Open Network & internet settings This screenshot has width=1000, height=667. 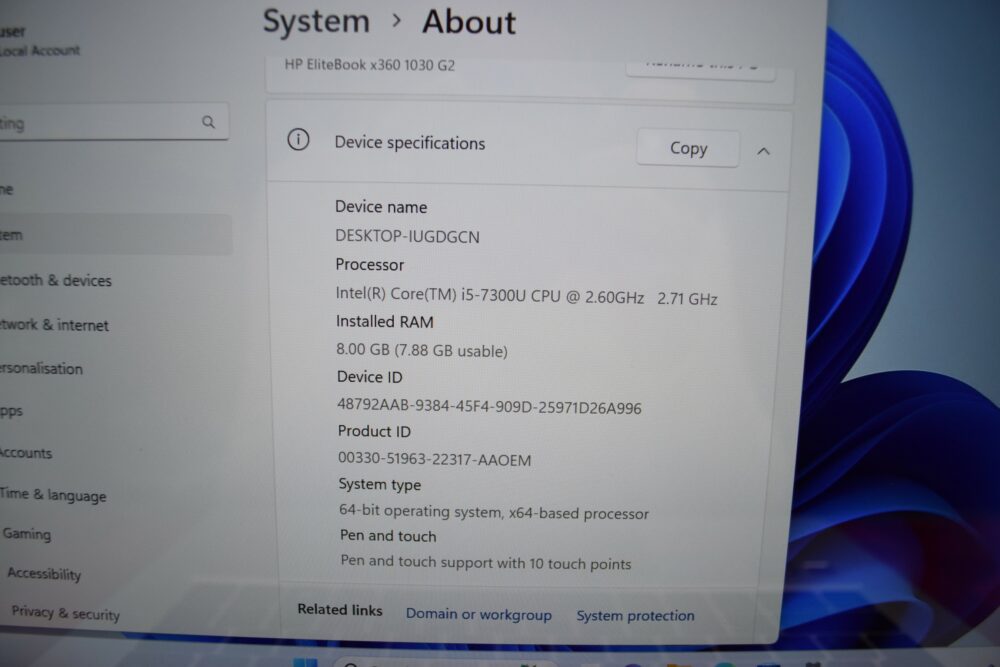(54, 325)
